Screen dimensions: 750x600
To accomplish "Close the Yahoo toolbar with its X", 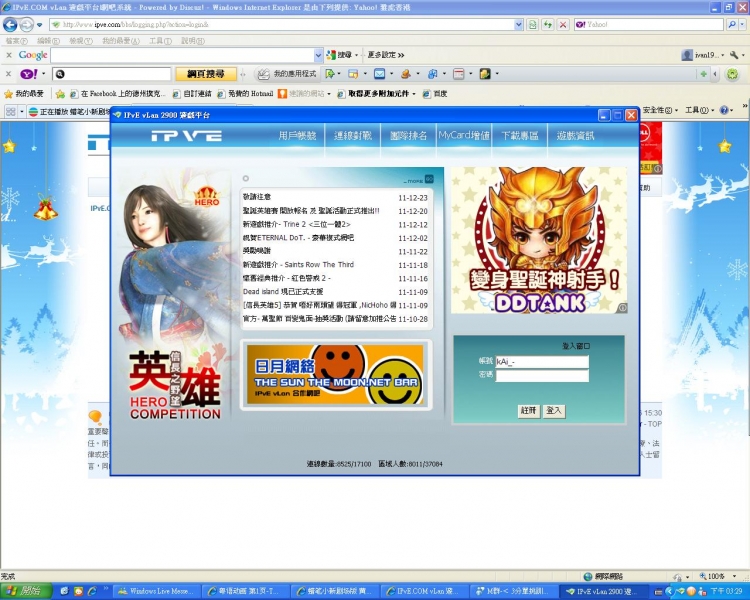I will click(9, 74).
